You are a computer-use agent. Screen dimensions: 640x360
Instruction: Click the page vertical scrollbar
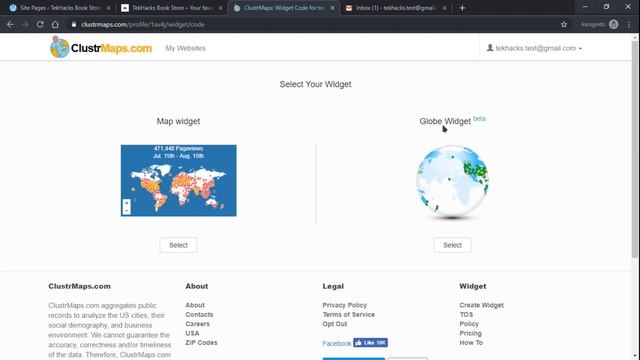tap(635, 149)
